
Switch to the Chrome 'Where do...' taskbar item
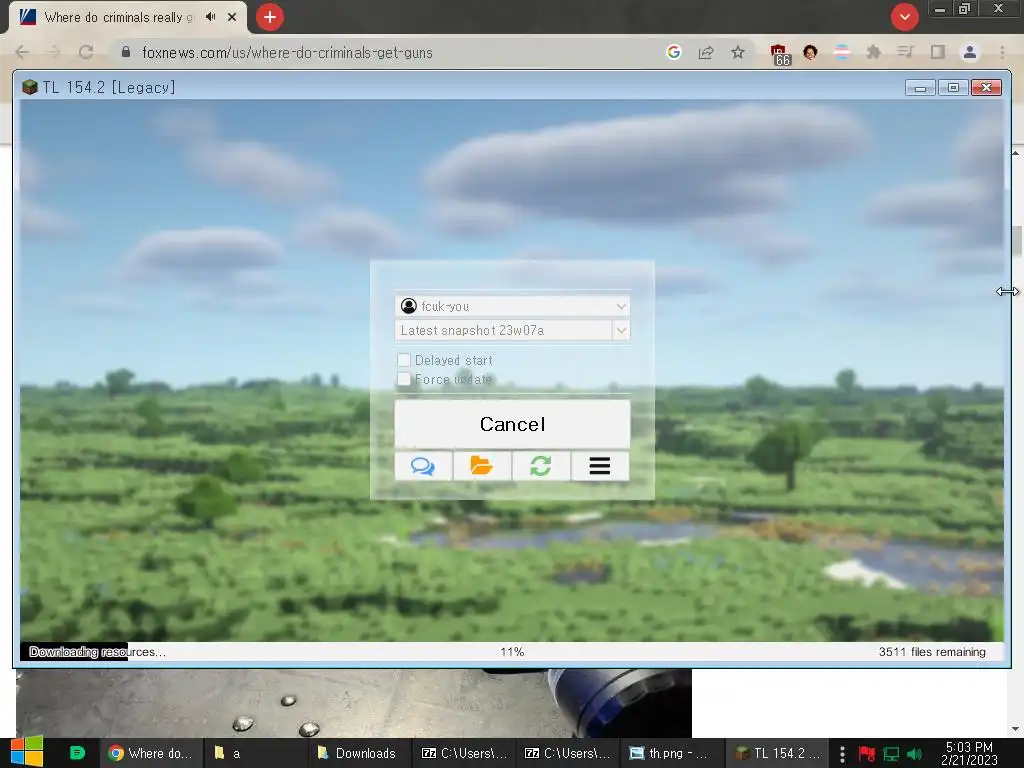click(150, 753)
